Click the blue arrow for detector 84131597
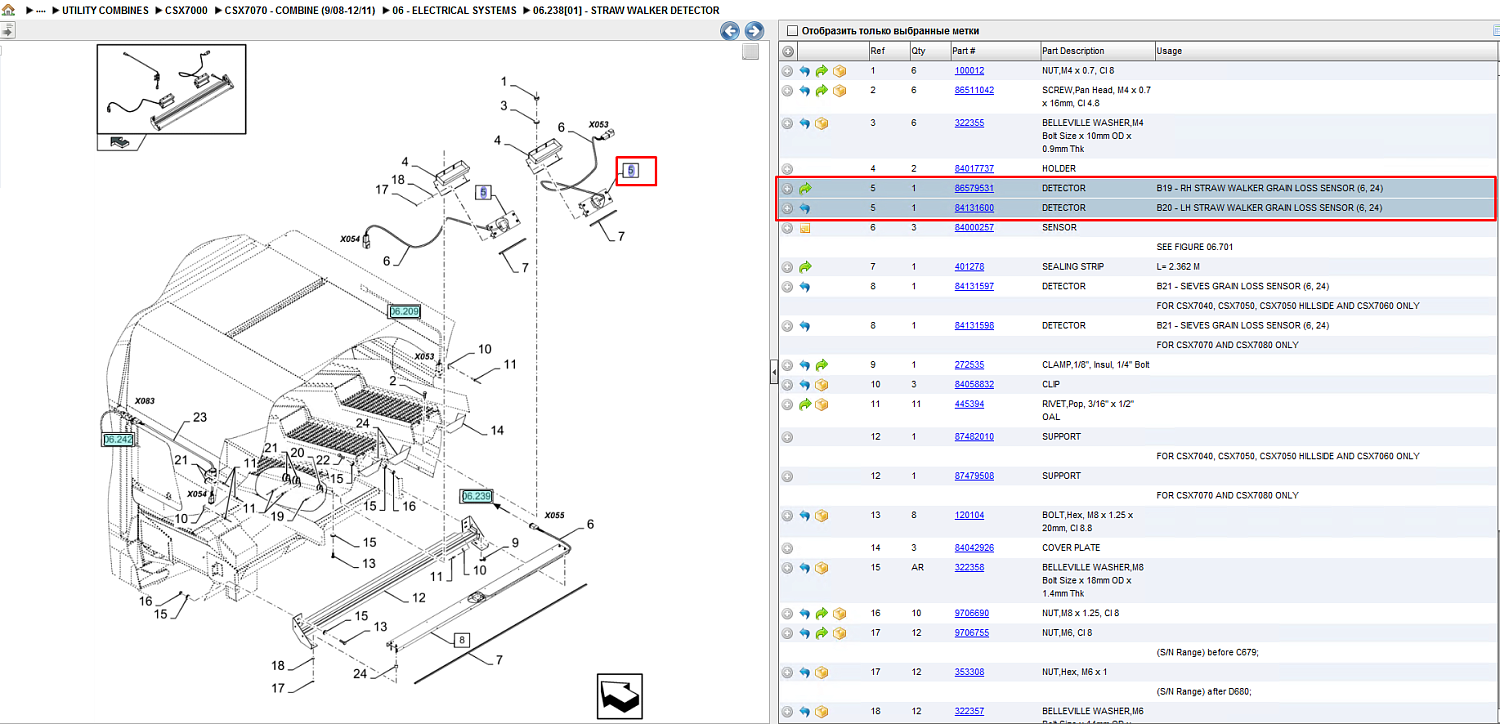Image resolution: width=1500 pixels, height=724 pixels. [x=804, y=287]
